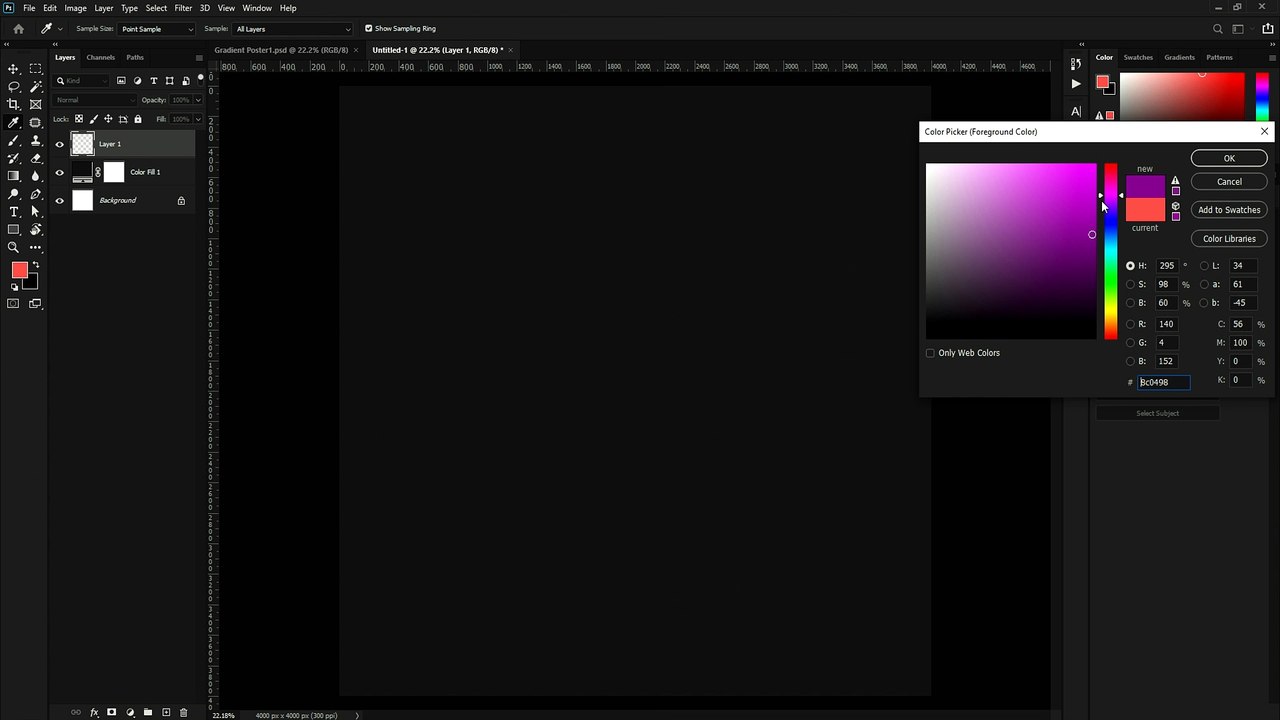Image resolution: width=1280 pixels, height=720 pixels.
Task: Swap foreground and background colors
Action: (36, 265)
